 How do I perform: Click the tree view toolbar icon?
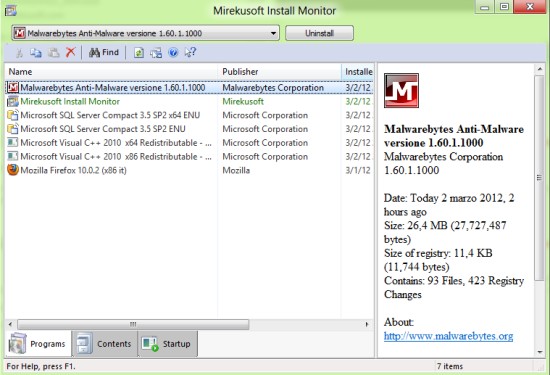(156, 53)
